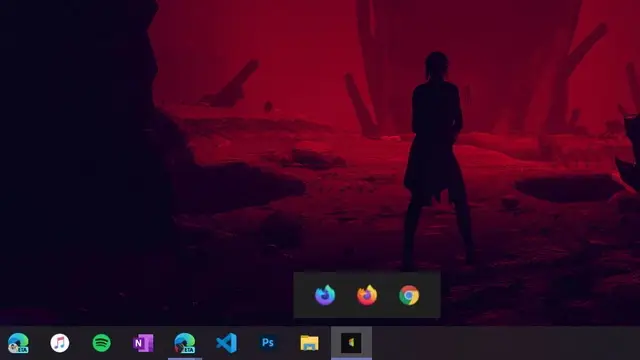Click the highlighted black grouped-apps taskbar icon
The height and width of the screenshot is (360, 640).
[351, 342]
